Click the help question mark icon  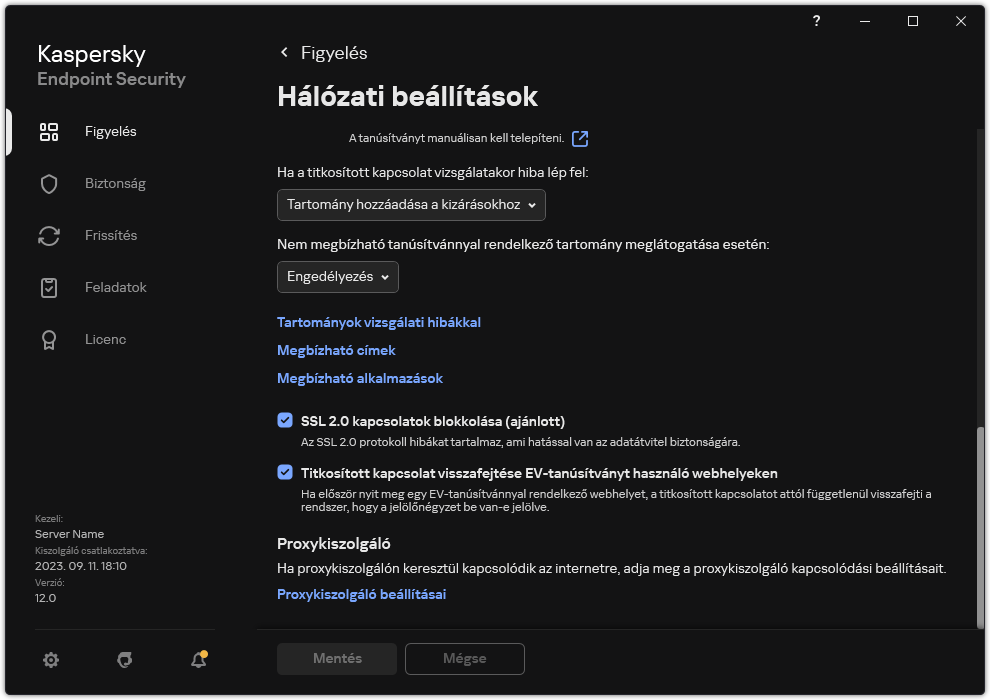(x=816, y=21)
